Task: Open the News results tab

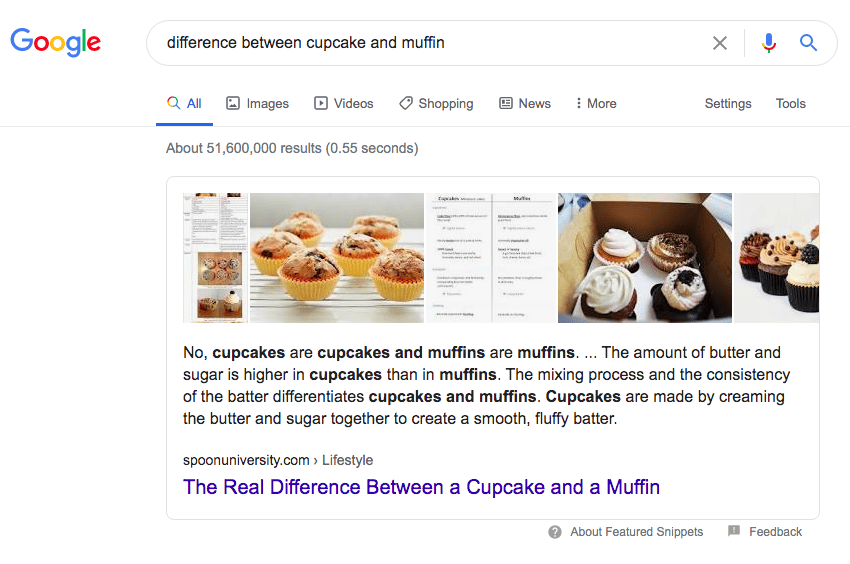Action: (x=524, y=103)
